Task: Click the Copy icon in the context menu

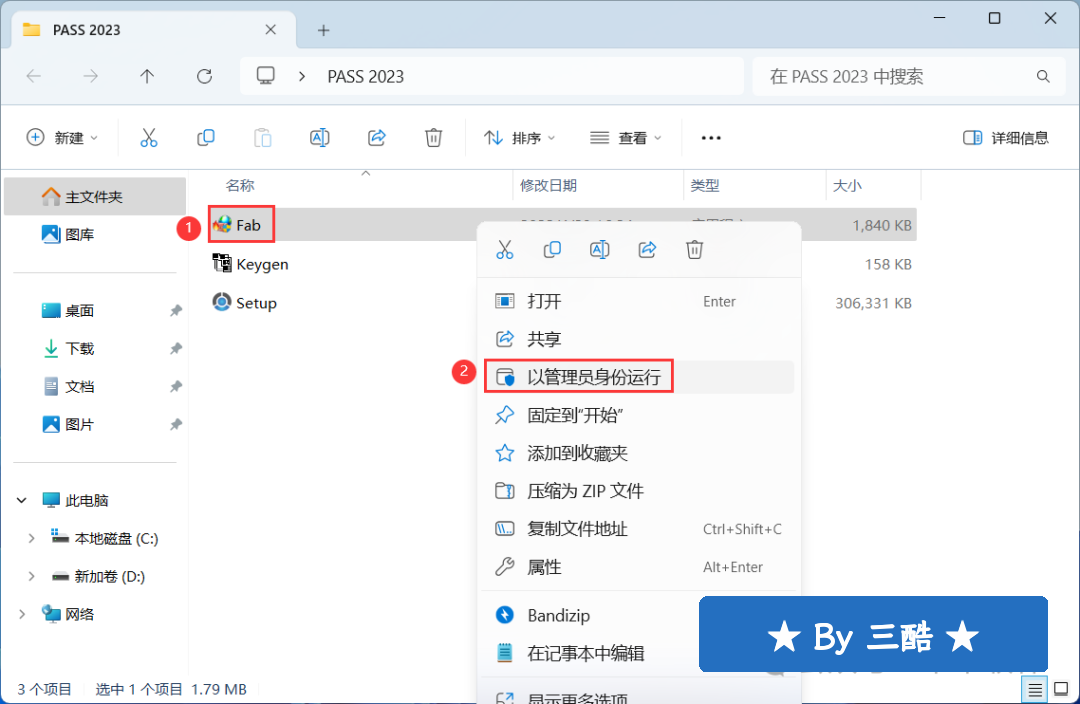Action: pos(552,249)
